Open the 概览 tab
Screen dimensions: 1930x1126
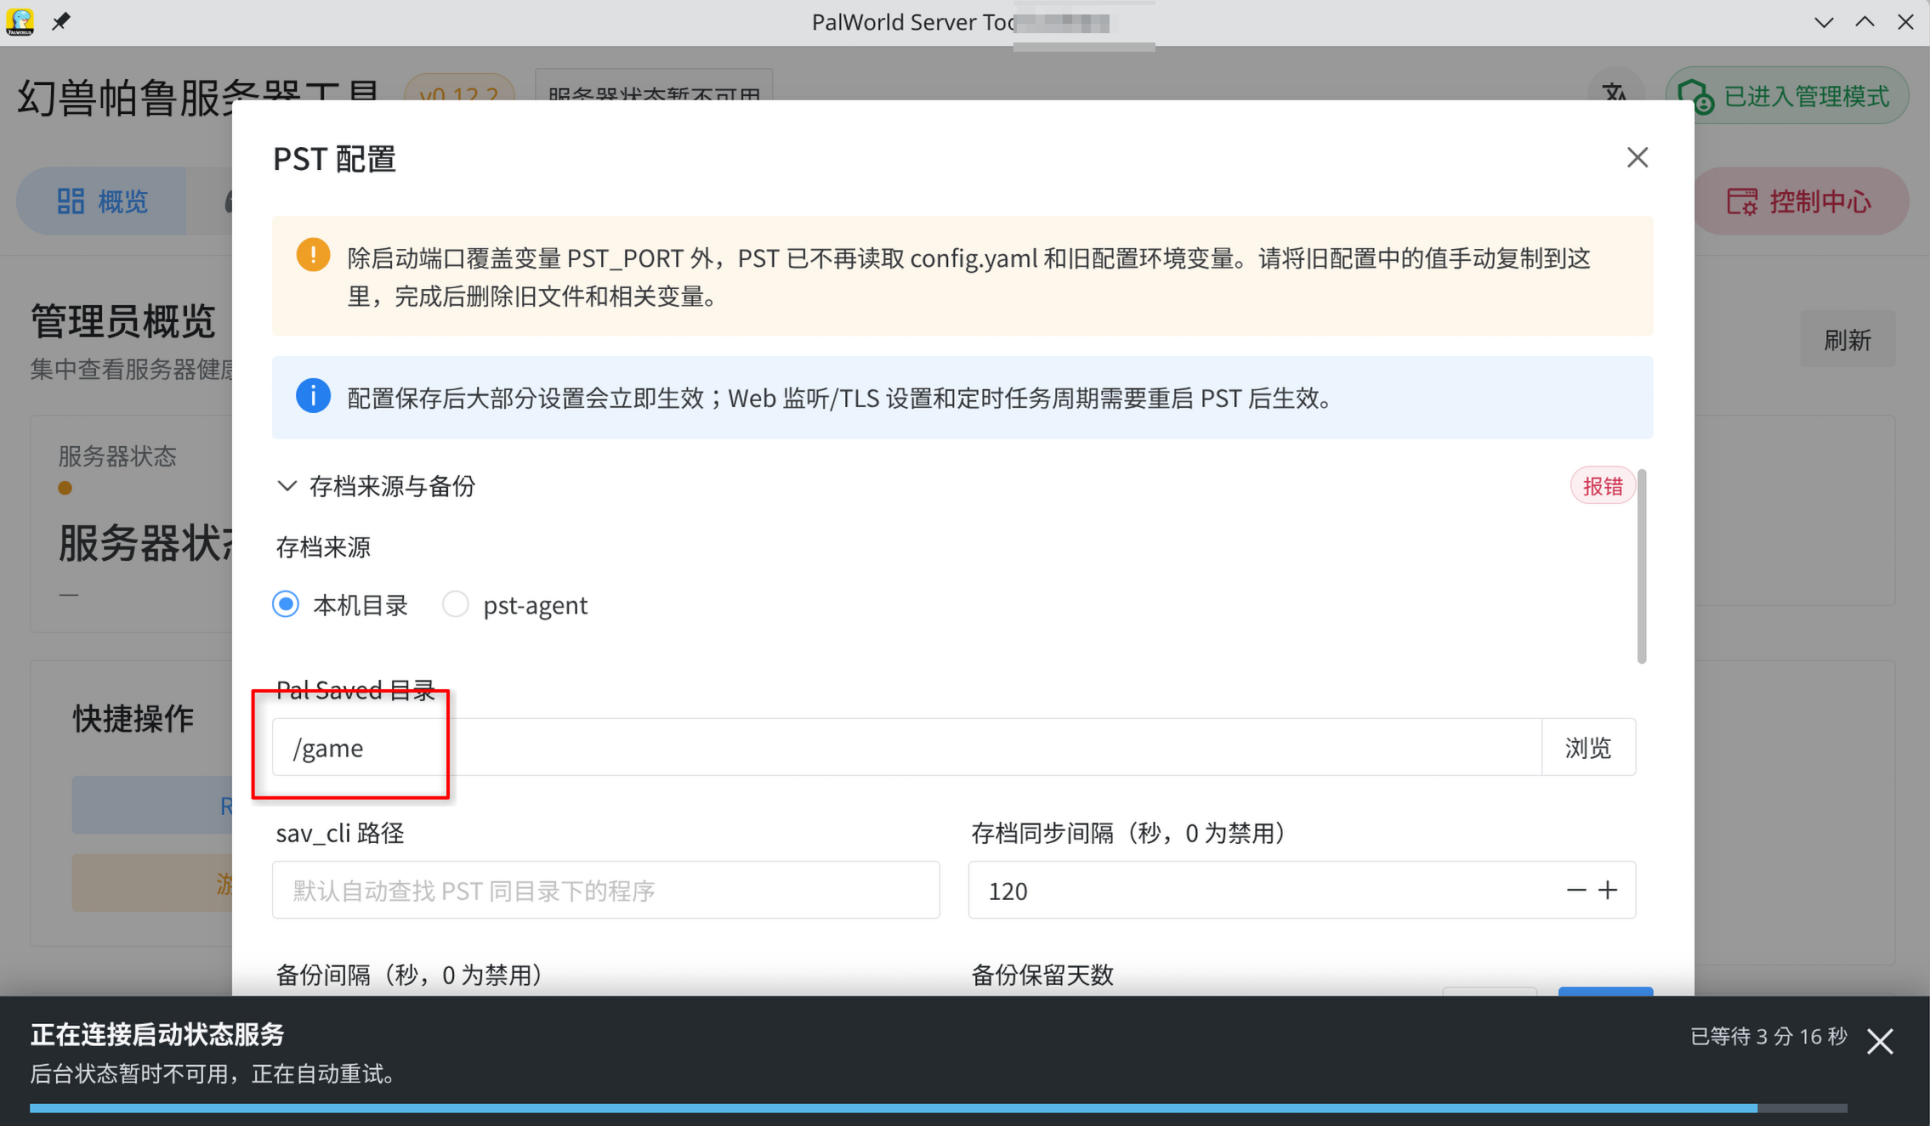coord(102,201)
